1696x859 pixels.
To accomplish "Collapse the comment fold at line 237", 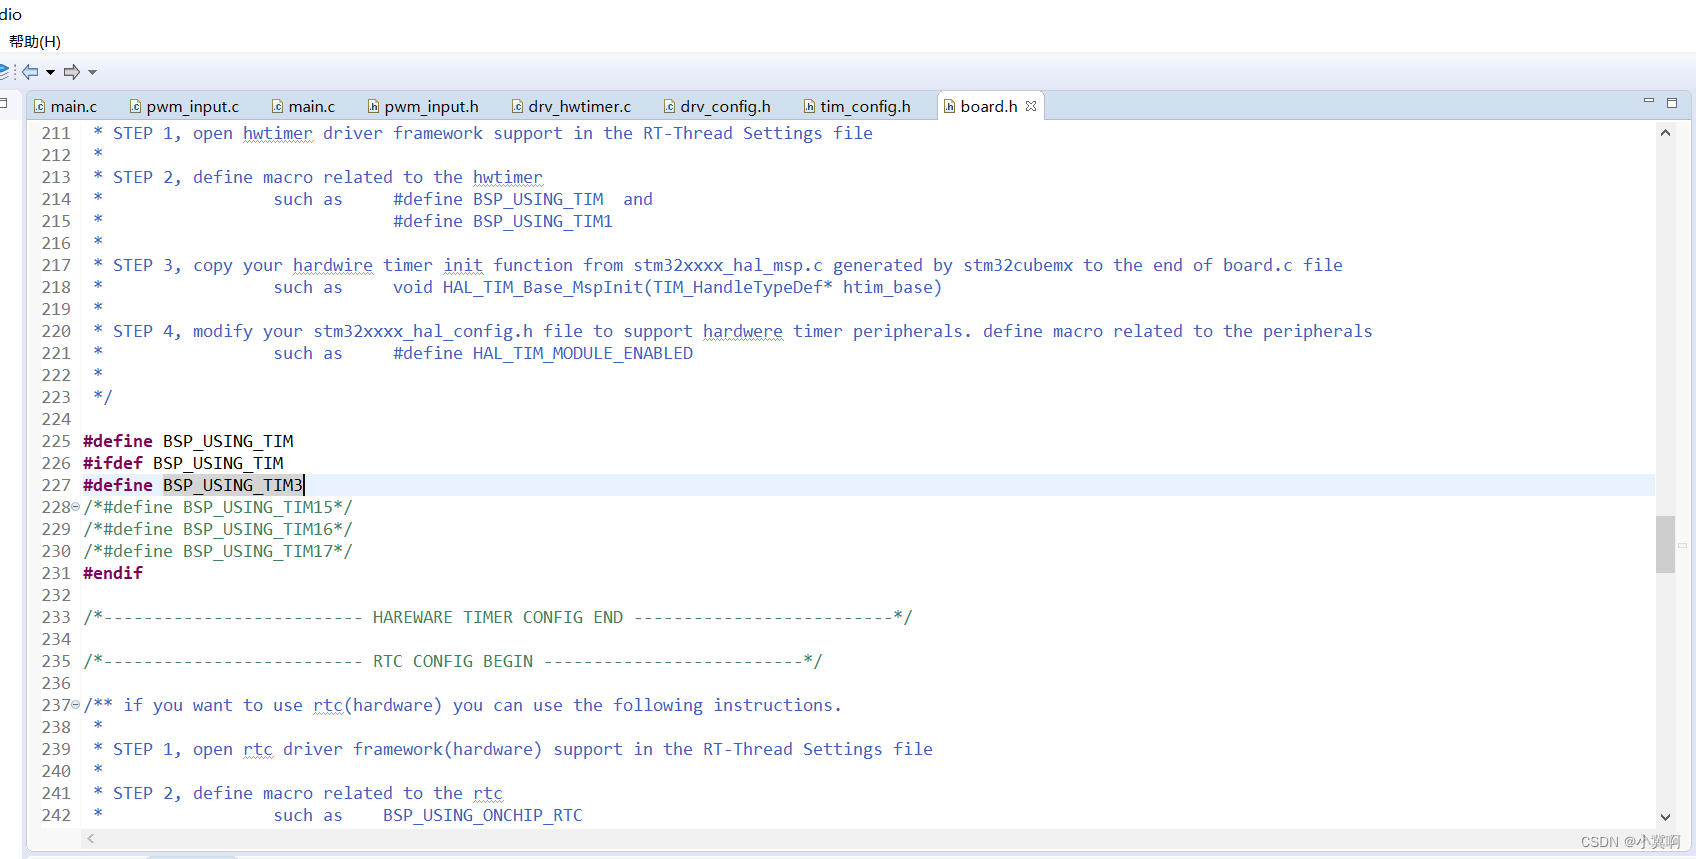I will [x=76, y=705].
